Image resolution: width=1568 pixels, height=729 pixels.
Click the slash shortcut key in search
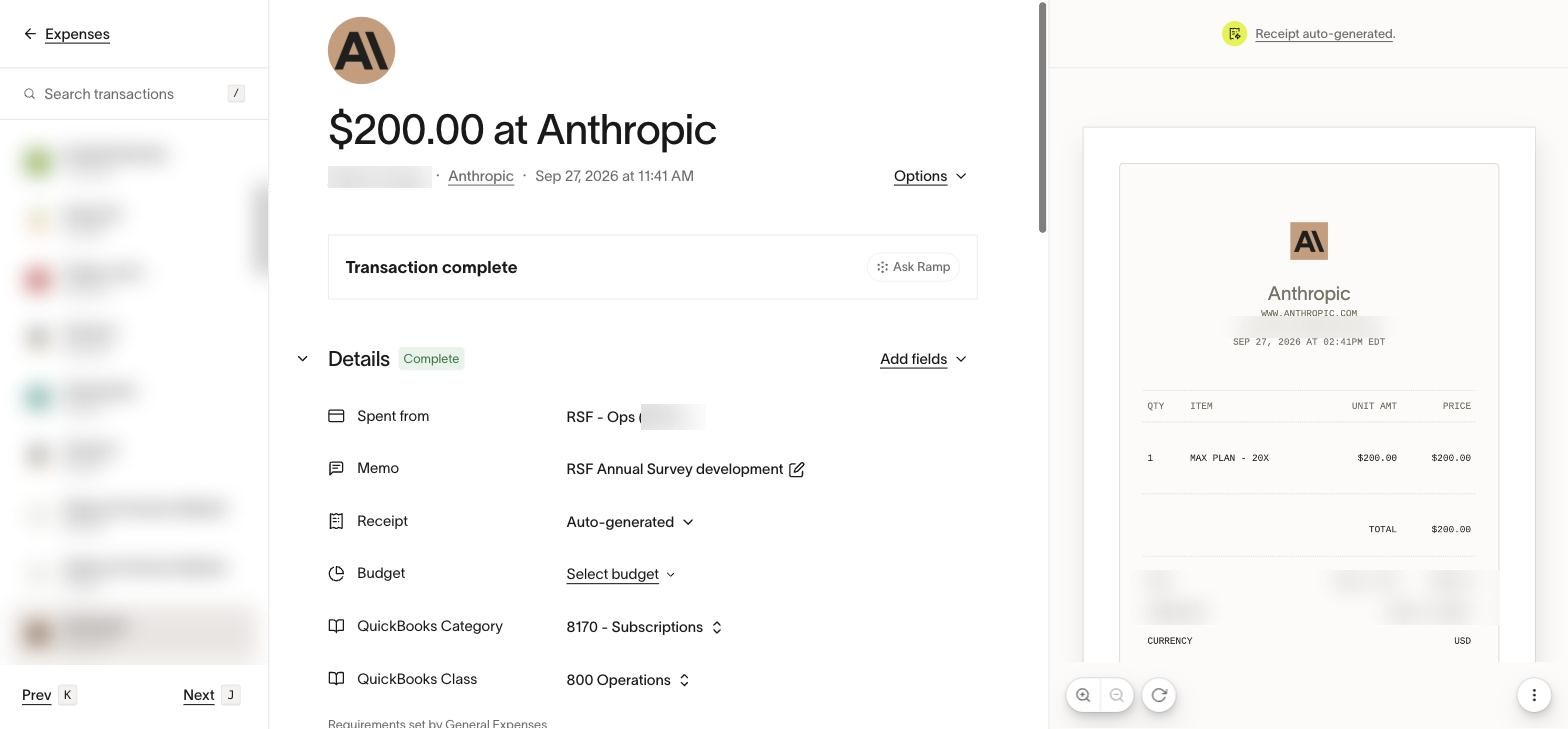236,94
